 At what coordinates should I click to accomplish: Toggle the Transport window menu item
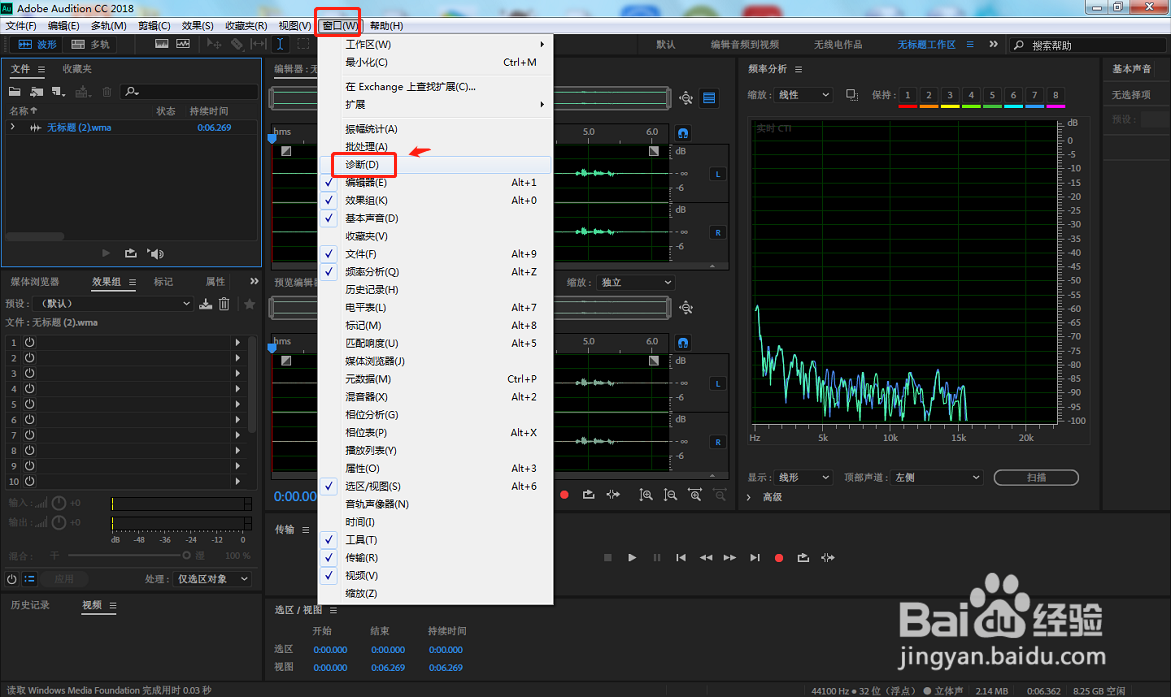click(435, 558)
